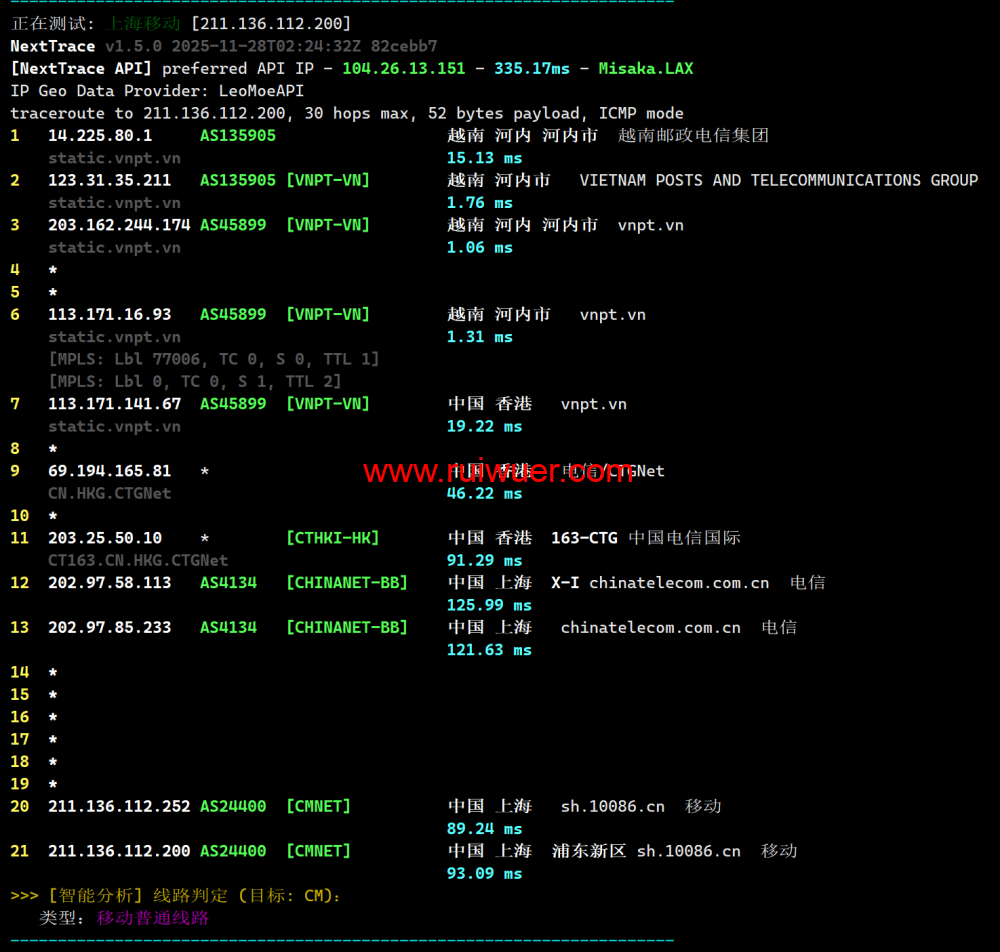Click hop 2 IP address 123.31.35.211
This screenshot has width=1000, height=952.
[109, 180]
